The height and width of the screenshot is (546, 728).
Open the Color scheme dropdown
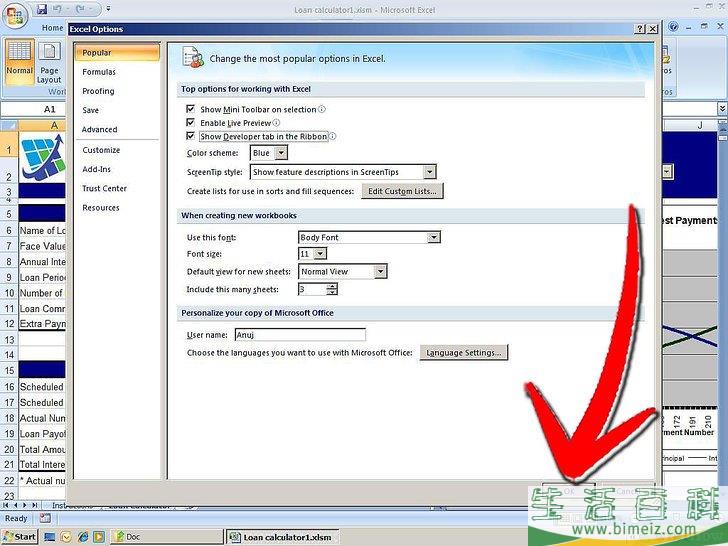tap(281, 153)
